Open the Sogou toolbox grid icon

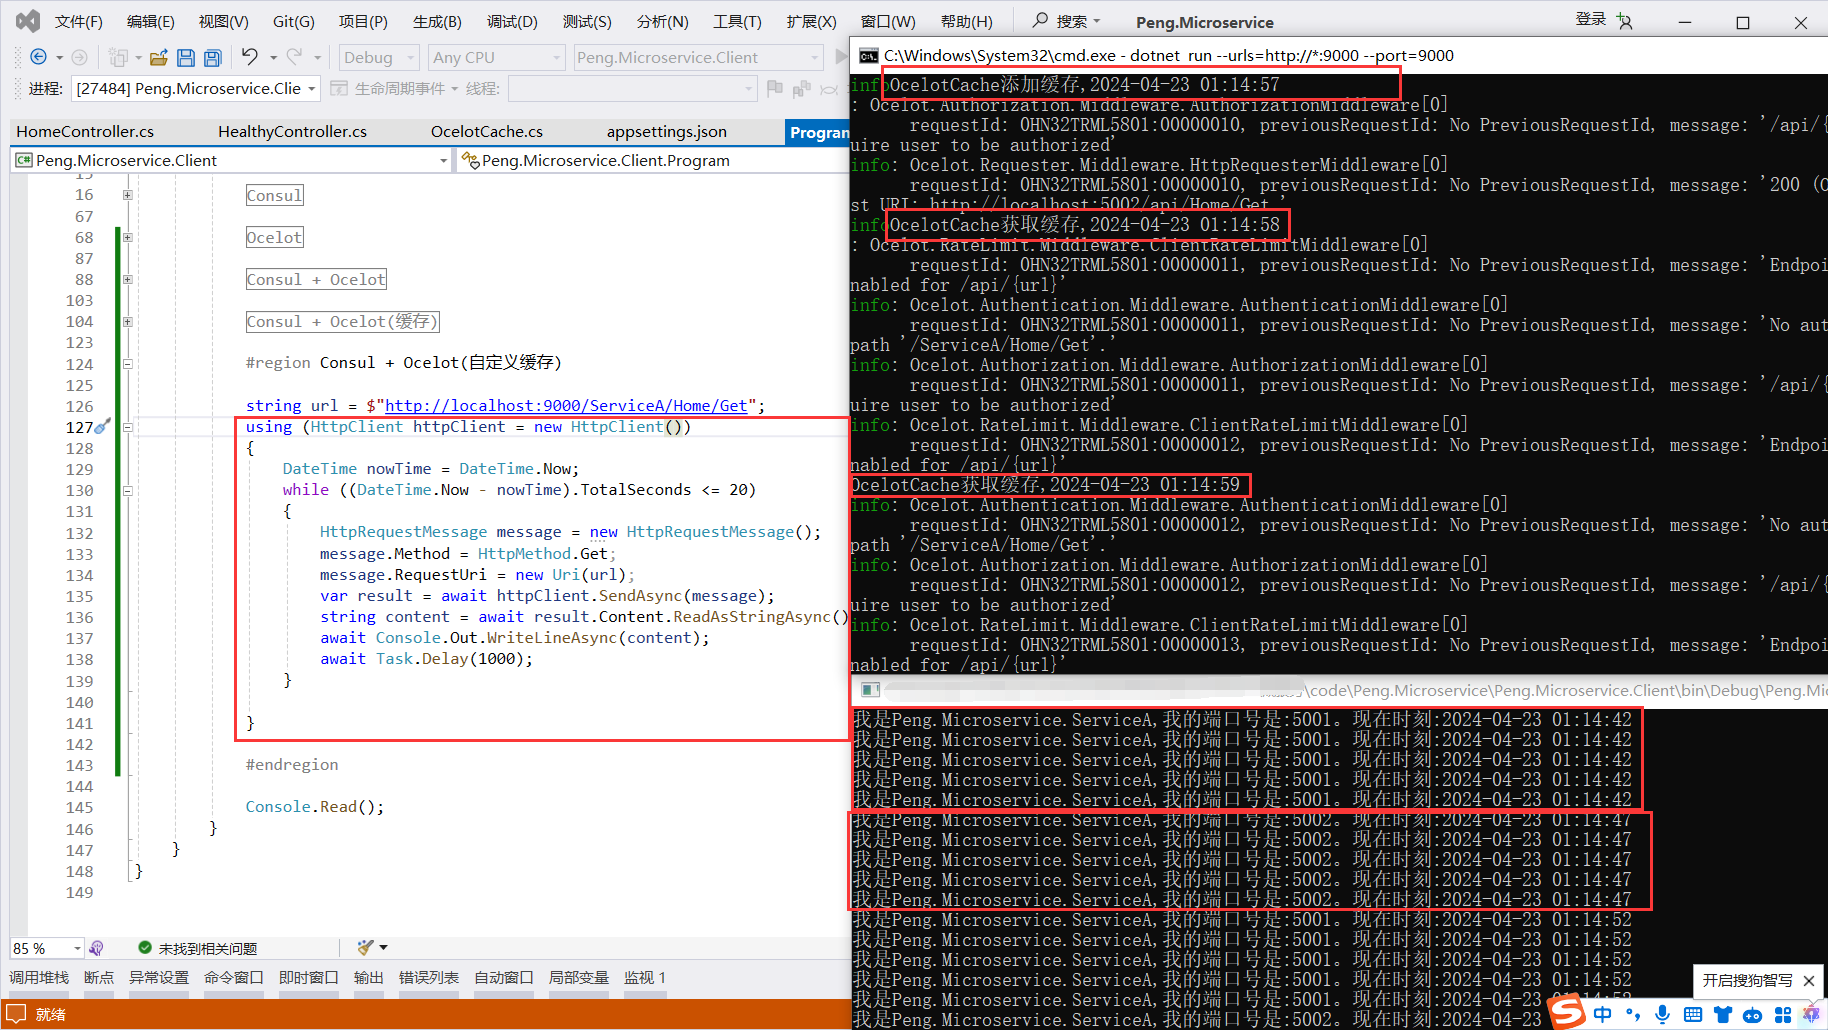click(1782, 1015)
